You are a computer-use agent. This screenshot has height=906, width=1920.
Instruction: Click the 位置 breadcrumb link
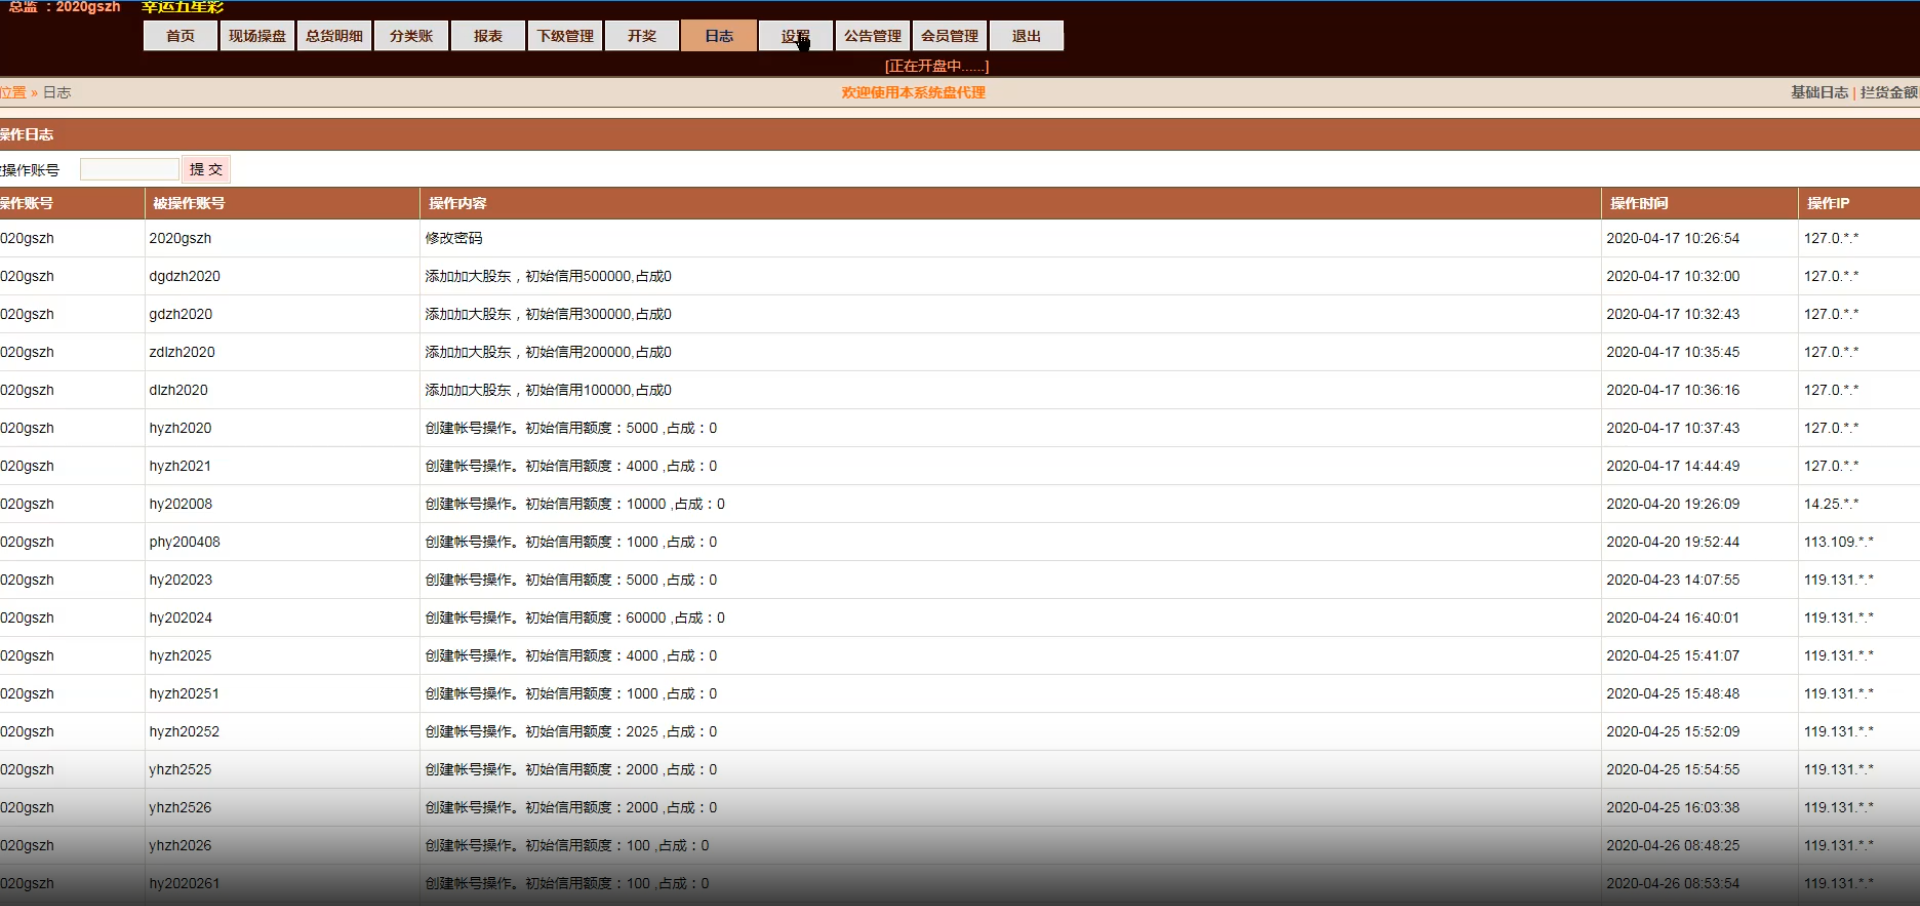[13, 92]
